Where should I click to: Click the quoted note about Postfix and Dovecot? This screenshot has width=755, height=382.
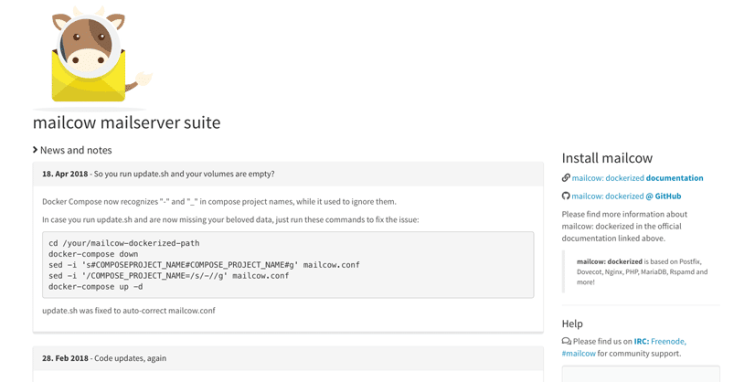pyautogui.click(x=640, y=272)
